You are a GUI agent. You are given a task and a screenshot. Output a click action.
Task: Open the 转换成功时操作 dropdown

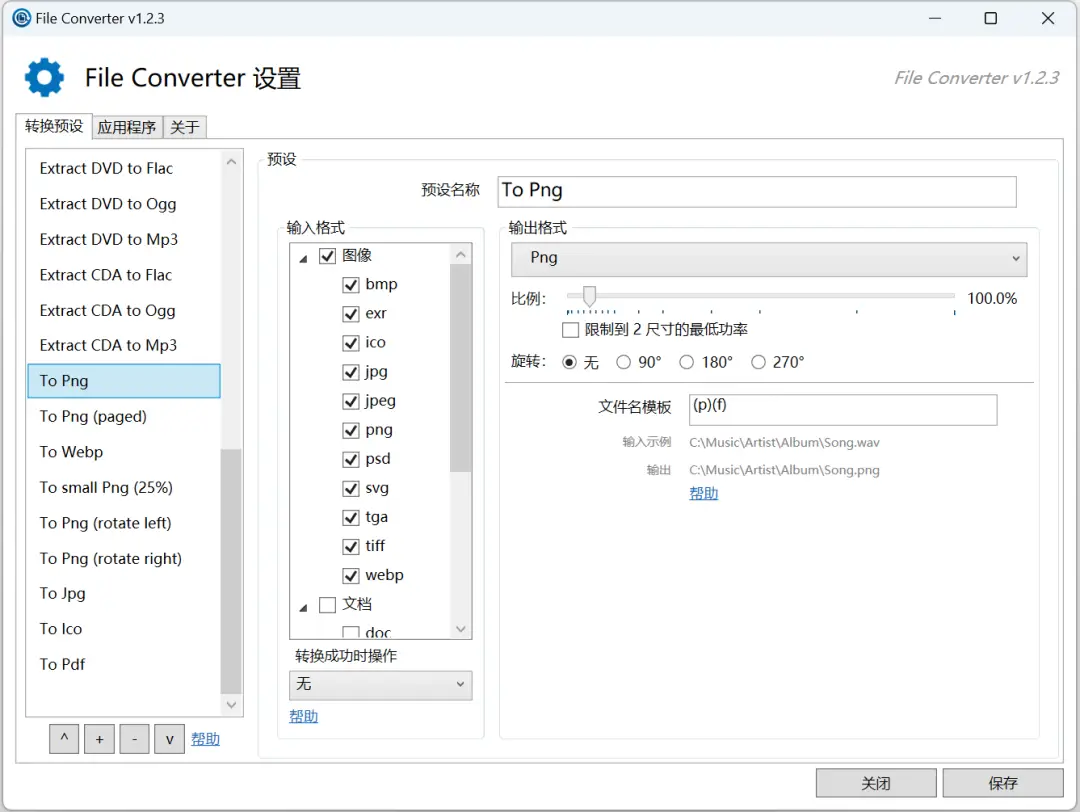(x=380, y=684)
